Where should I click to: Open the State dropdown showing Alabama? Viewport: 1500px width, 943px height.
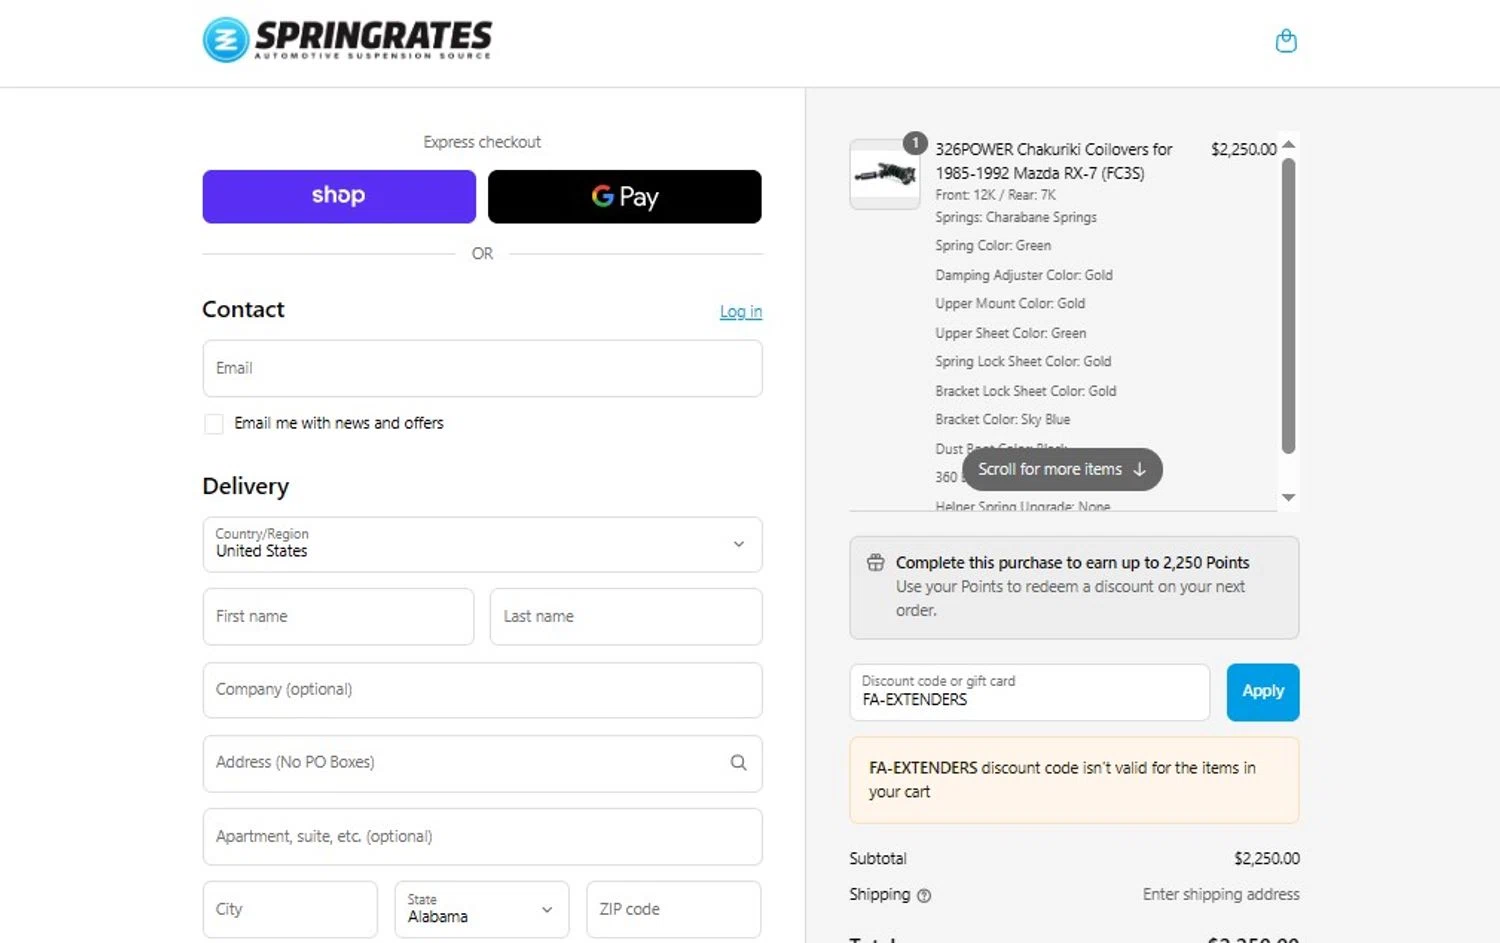(482, 909)
